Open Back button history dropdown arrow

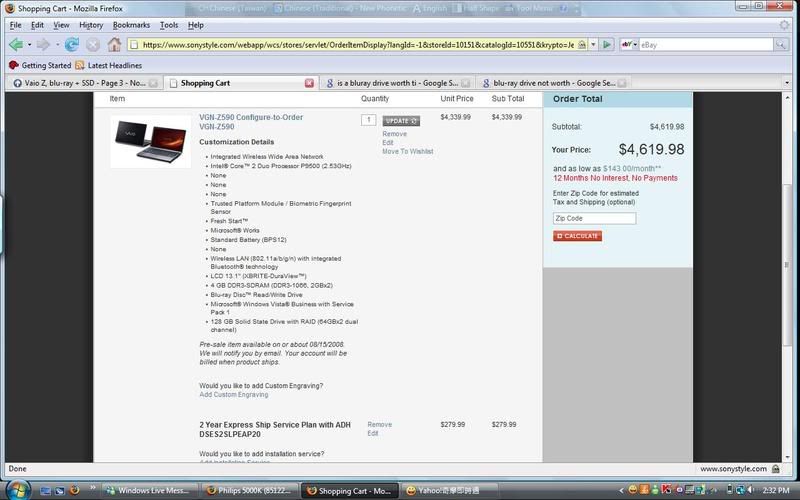coord(29,45)
